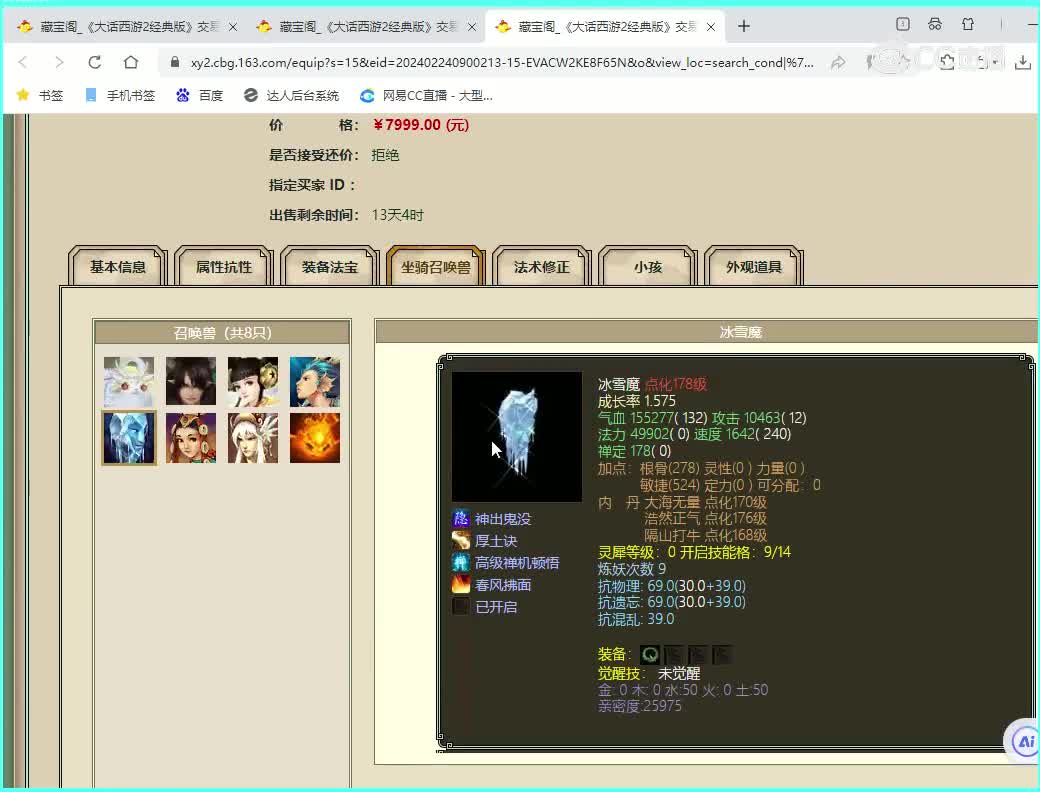Click the third summon equipment slot
The height and width of the screenshot is (792, 1040).
pyautogui.click(x=698, y=655)
